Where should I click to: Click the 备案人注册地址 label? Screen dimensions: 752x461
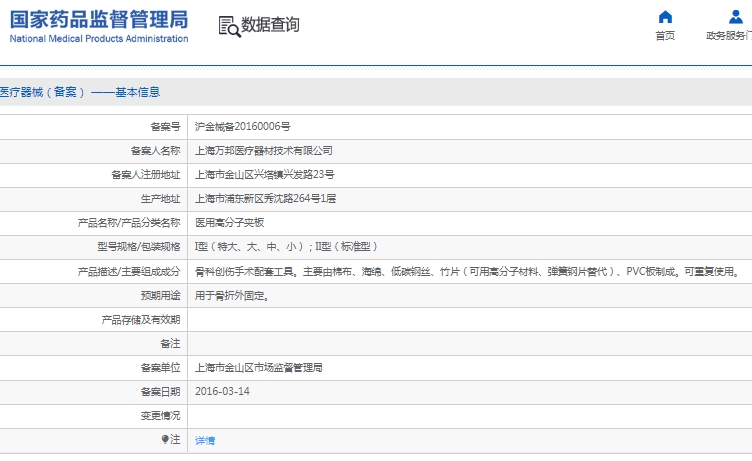pos(146,175)
